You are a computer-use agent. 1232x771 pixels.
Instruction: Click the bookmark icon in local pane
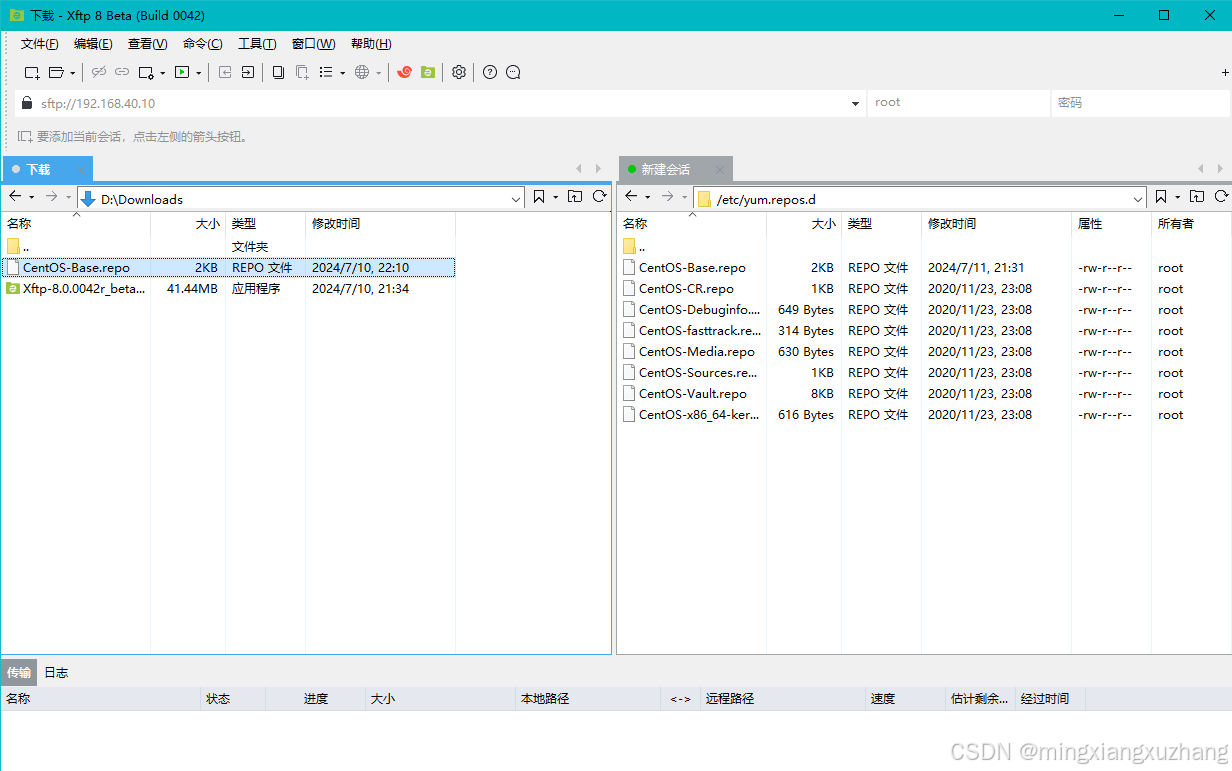click(539, 198)
